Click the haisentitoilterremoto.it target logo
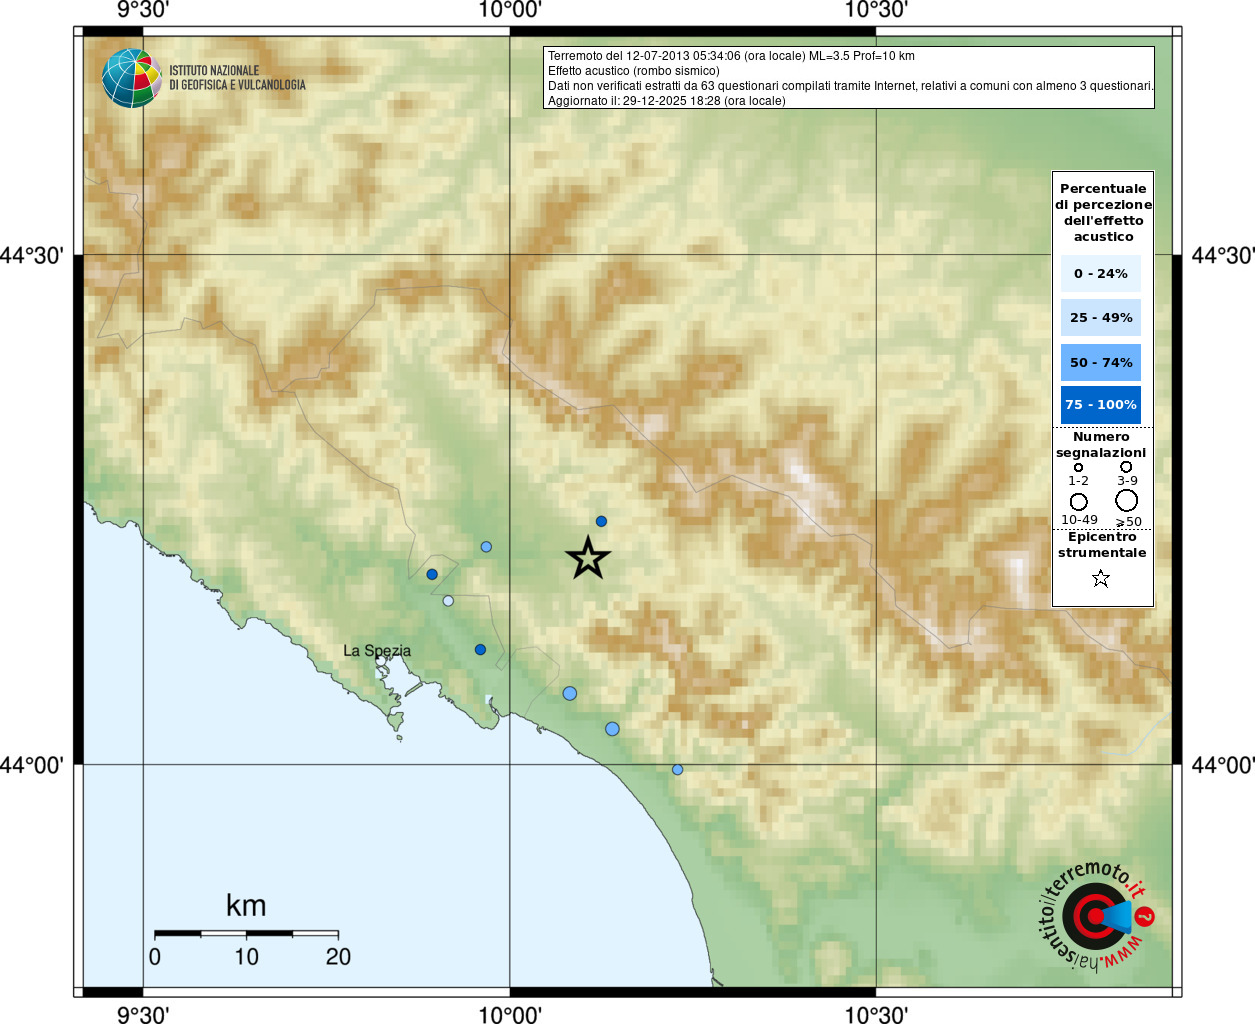The height and width of the screenshot is (1024, 1255). coord(1097,916)
